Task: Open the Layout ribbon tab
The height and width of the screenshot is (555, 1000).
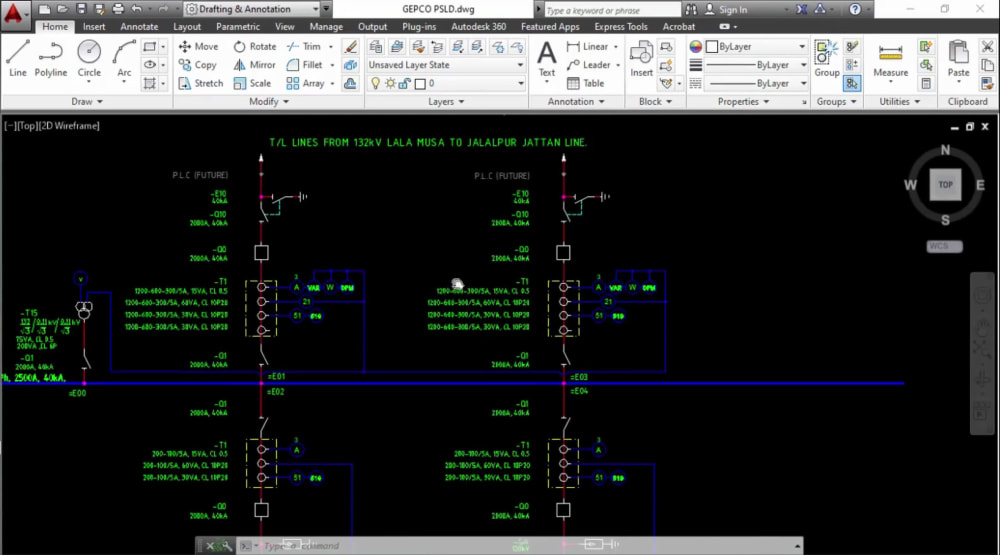Action: pyautogui.click(x=187, y=27)
